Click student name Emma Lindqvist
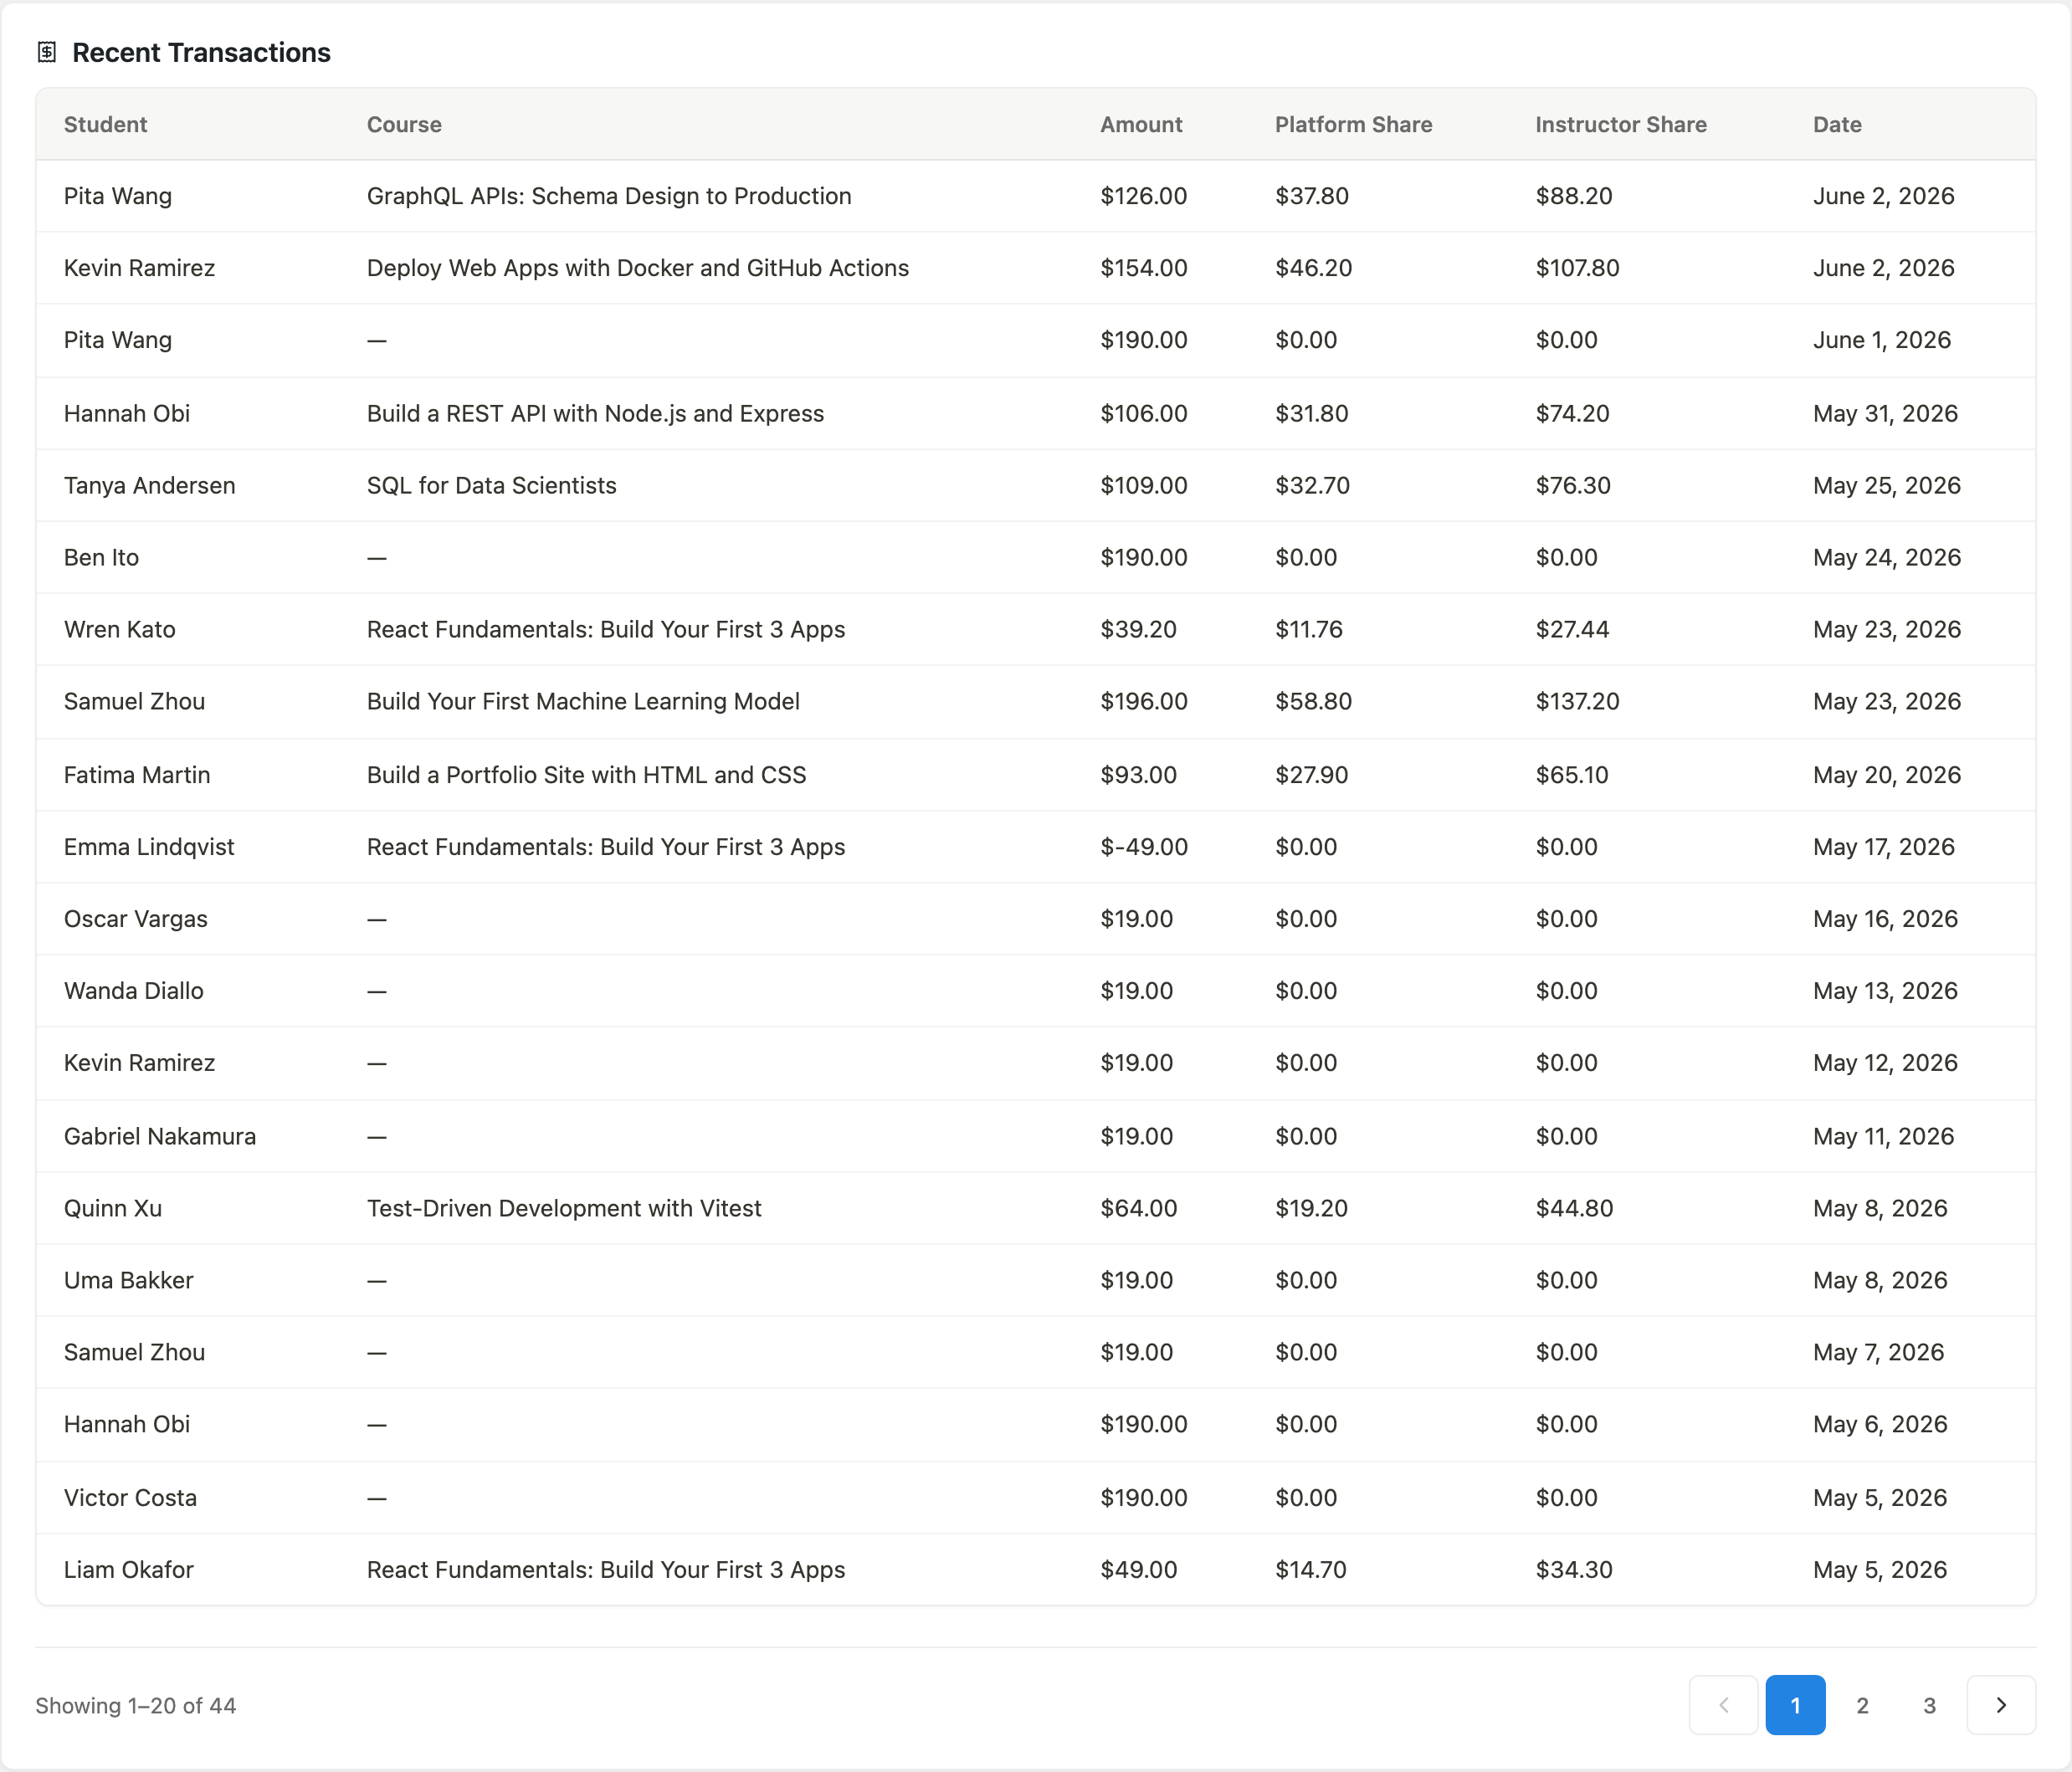The height and width of the screenshot is (1772, 2072). tap(149, 847)
